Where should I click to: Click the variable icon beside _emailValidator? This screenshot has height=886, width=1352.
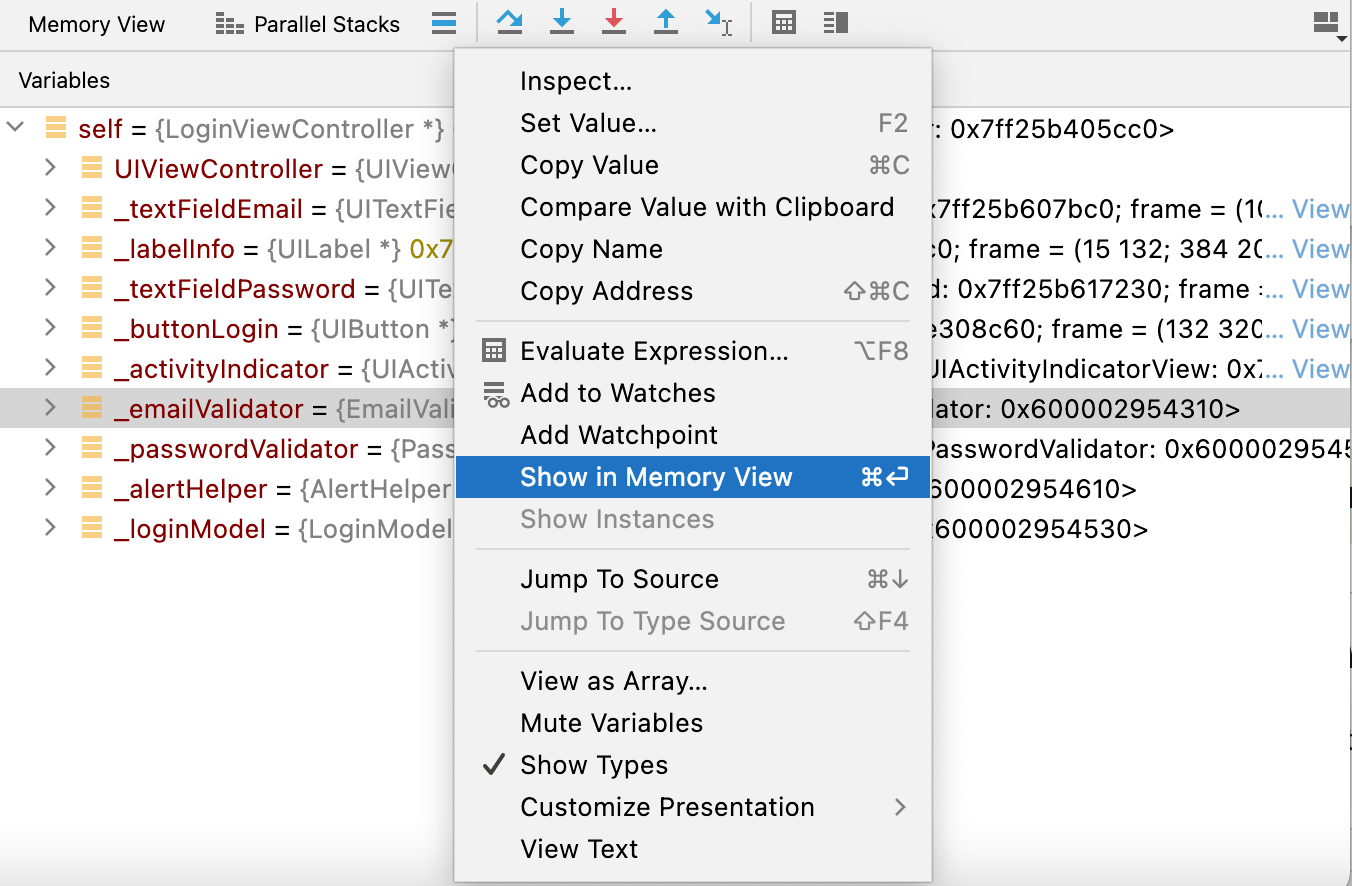(92, 409)
